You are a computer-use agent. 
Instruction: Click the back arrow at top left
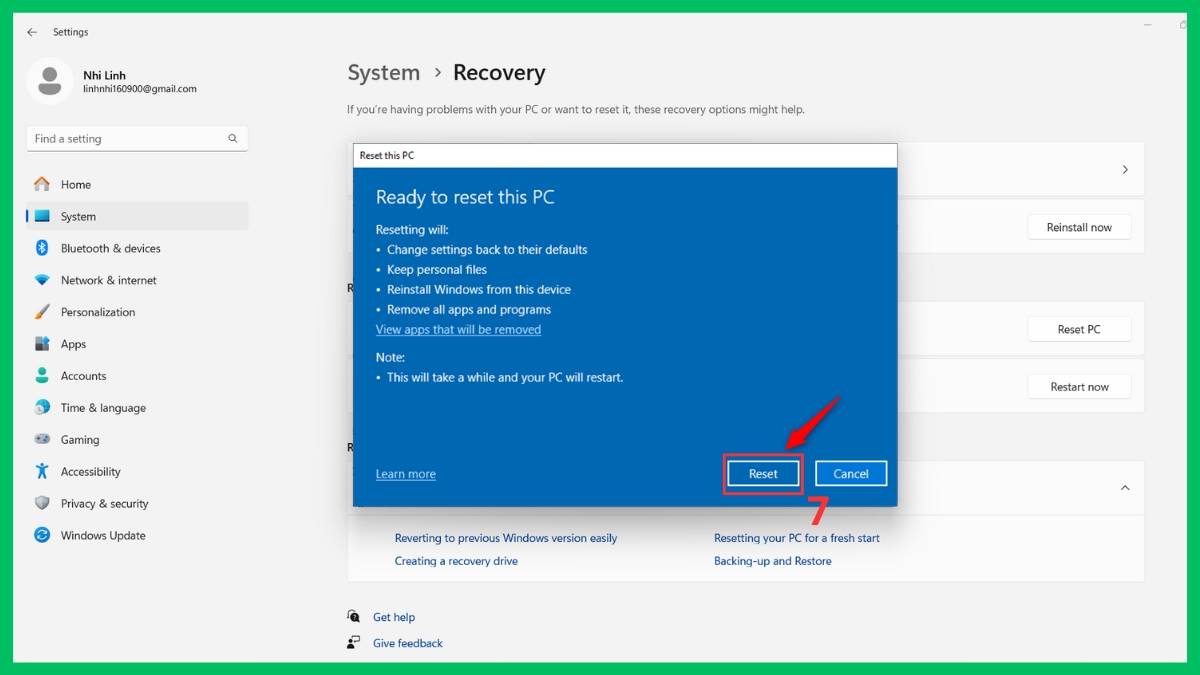point(31,31)
